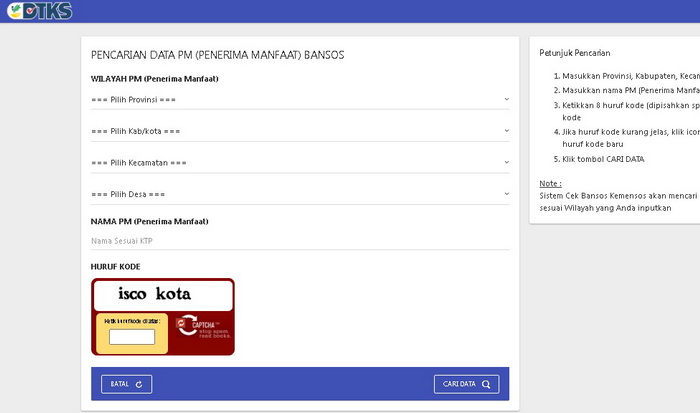700x413 pixels.
Task: Click 'Jika huruf kode kurang jelas' instruction
Action: click(631, 138)
